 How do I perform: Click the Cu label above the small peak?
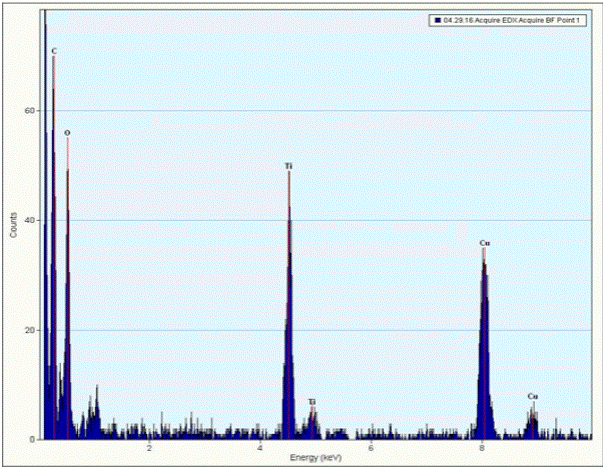533,396
